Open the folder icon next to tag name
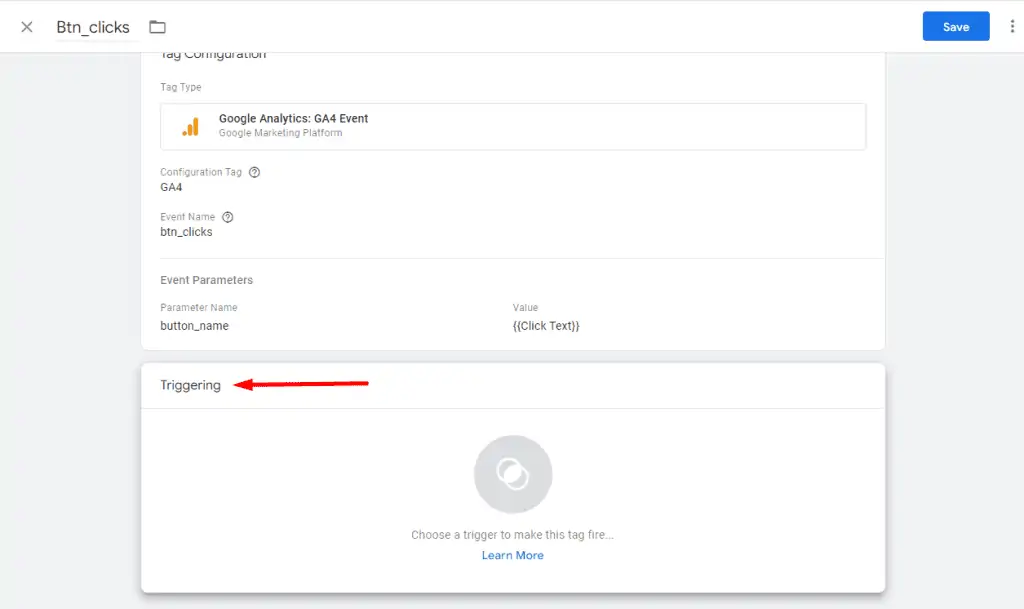 pyautogui.click(x=157, y=27)
